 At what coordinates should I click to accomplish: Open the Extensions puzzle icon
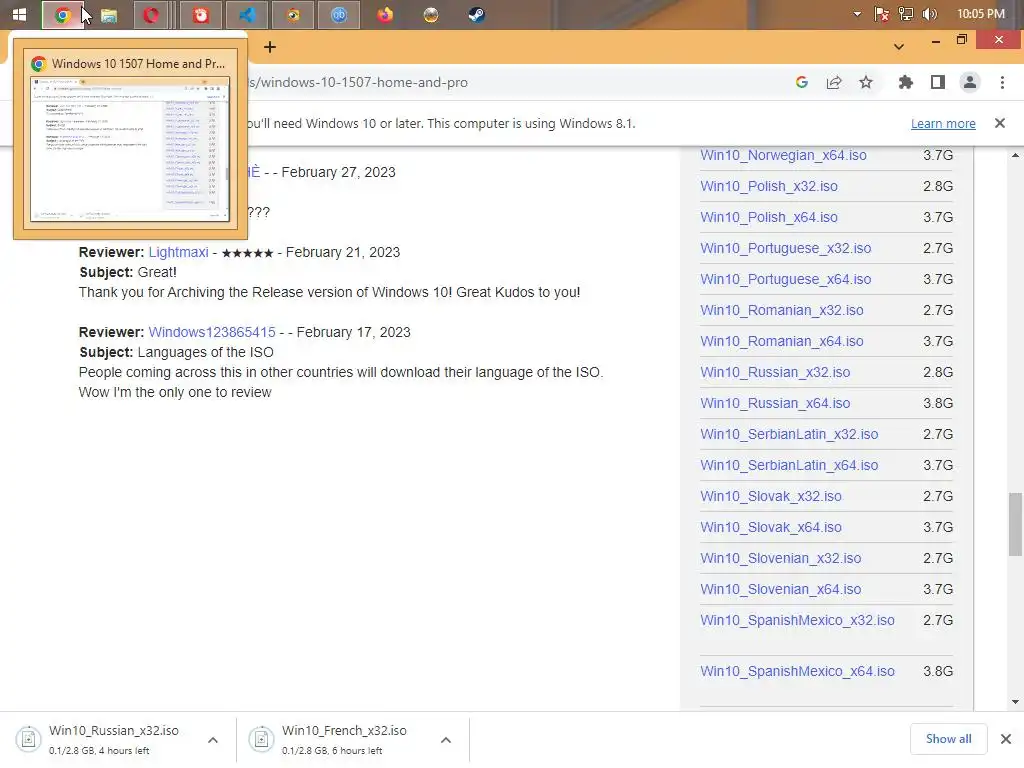906,82
